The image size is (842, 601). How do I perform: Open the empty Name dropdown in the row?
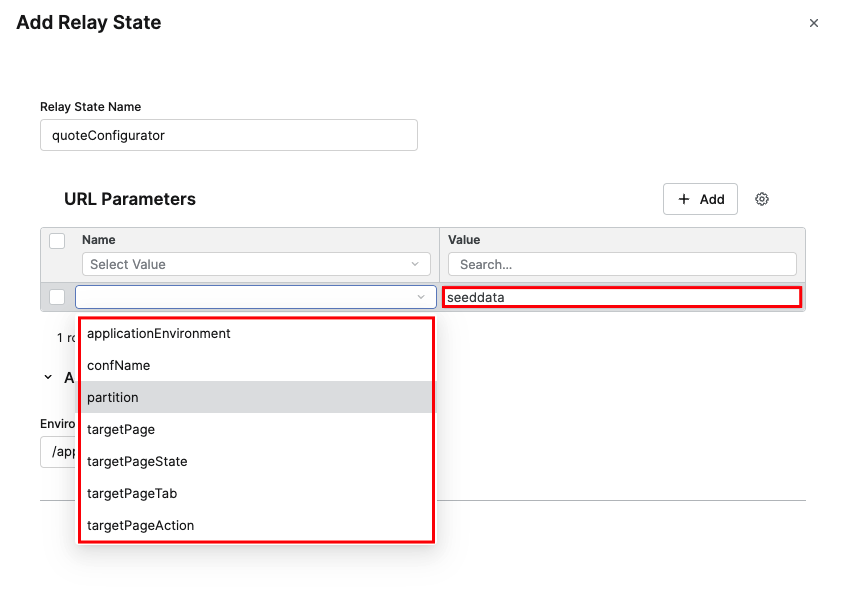coord(255,297)
